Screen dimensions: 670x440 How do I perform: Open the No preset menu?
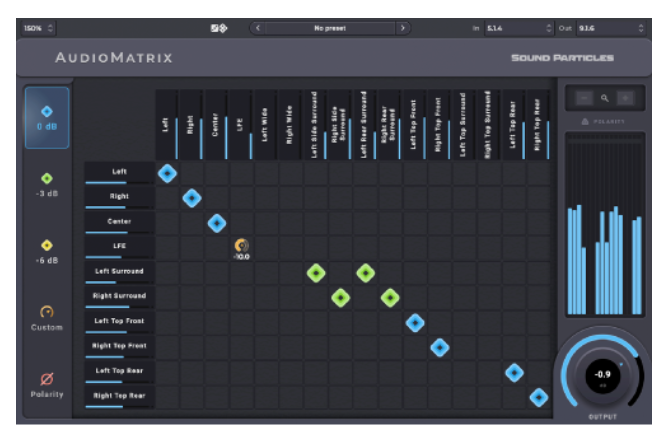329,28
